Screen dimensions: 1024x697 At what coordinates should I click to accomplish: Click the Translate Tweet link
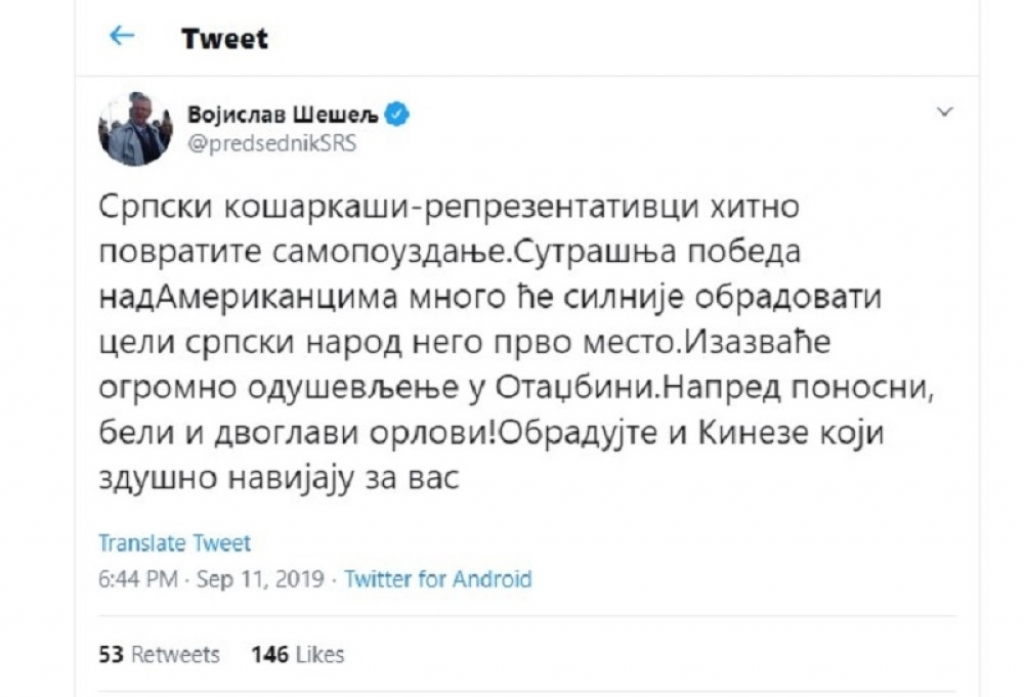coord(174,543)
